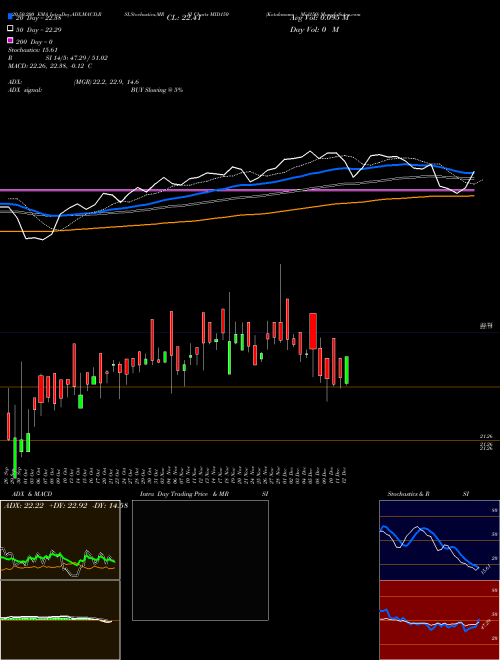Select the "20 Day - 22.38" legend text
The width and height of the screenshot is (500, 660).
click(39, 18)
